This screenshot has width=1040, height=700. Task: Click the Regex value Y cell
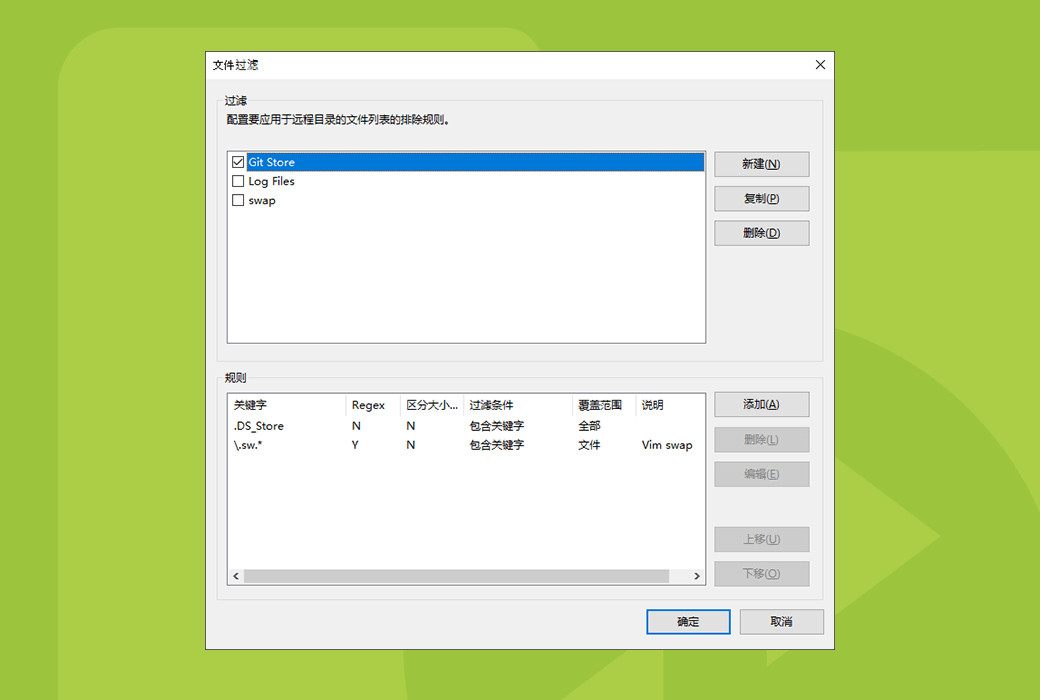tap(355, 445)
